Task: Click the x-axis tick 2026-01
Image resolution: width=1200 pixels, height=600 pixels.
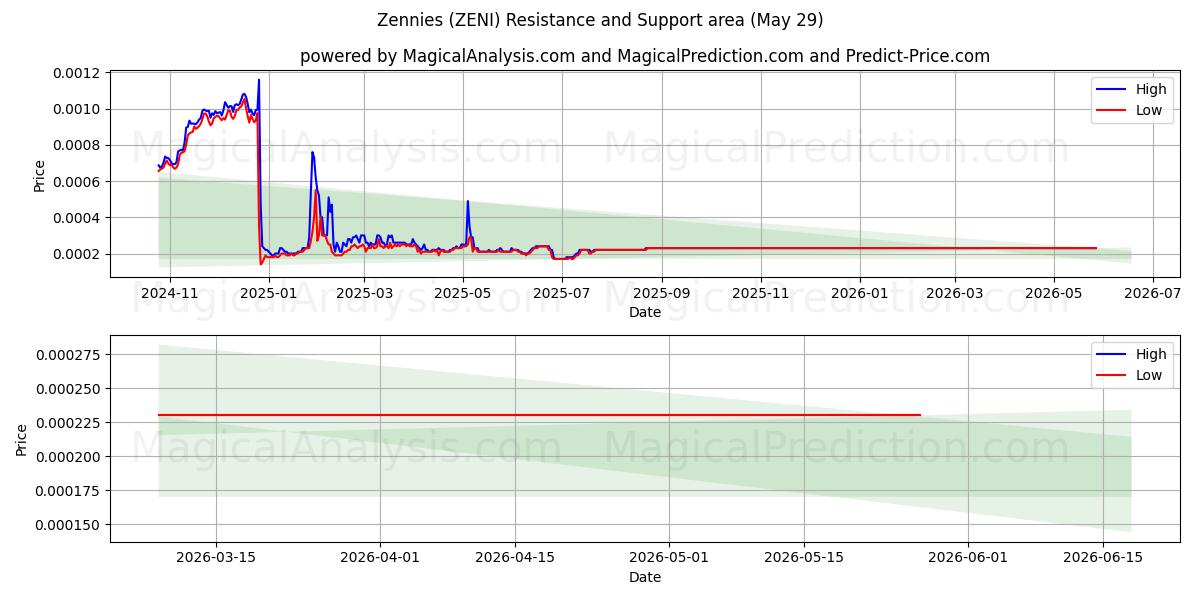Action: pos(860,294)
